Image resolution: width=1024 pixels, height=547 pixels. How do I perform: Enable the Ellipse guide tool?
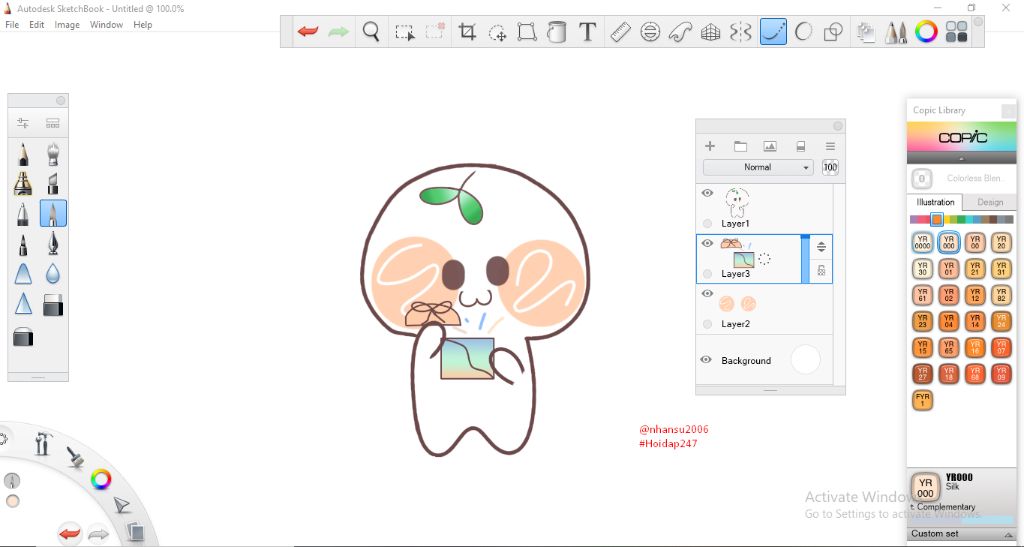[650, 31]
